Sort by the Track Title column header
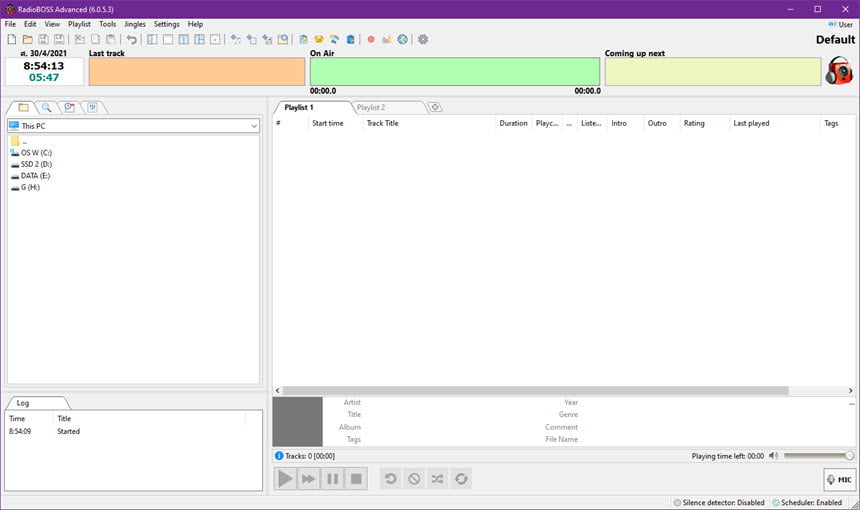The width and height of the screenshot is (860, 510). point(383,123)
